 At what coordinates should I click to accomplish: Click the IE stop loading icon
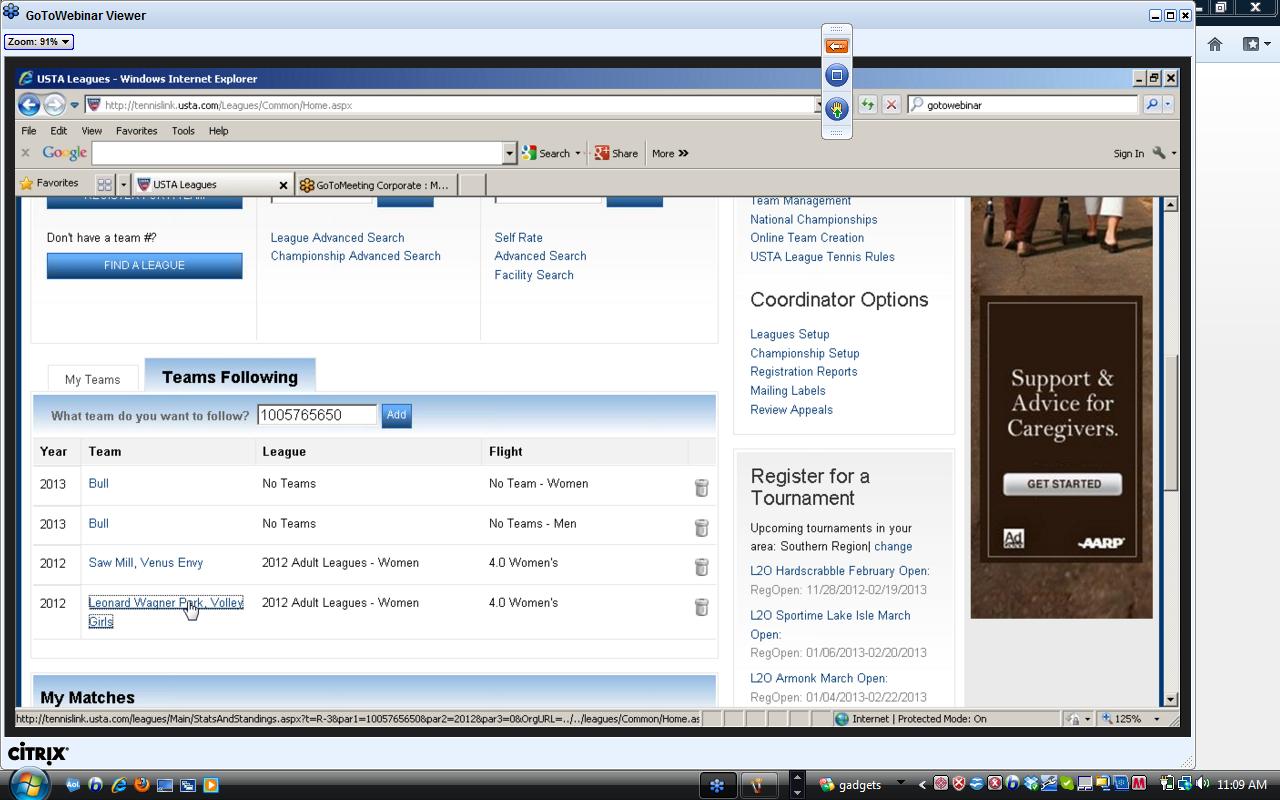[891, 105]
